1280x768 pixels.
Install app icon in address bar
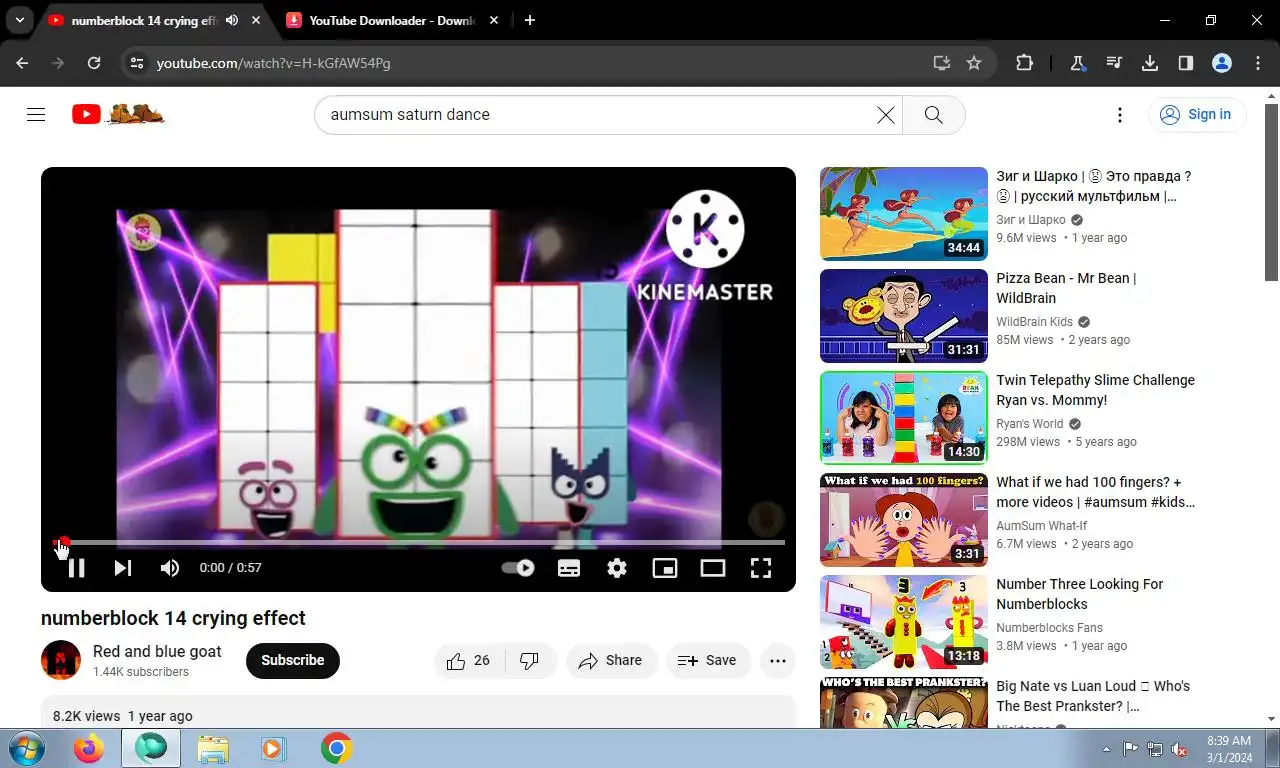941,63
